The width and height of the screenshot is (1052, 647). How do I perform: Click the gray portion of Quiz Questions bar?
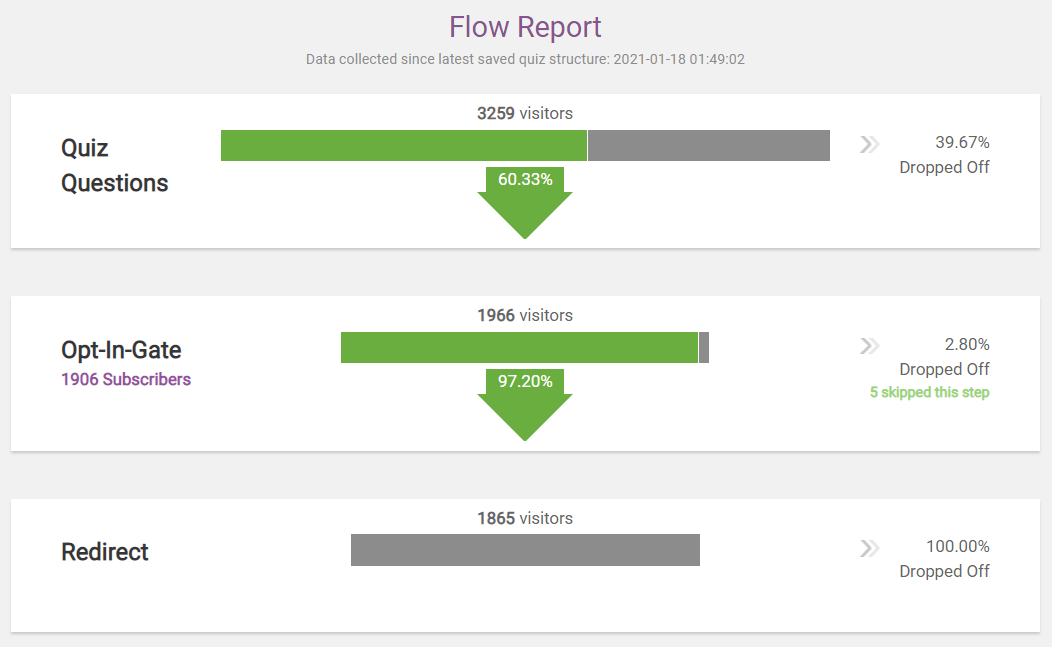pos(708,145)
